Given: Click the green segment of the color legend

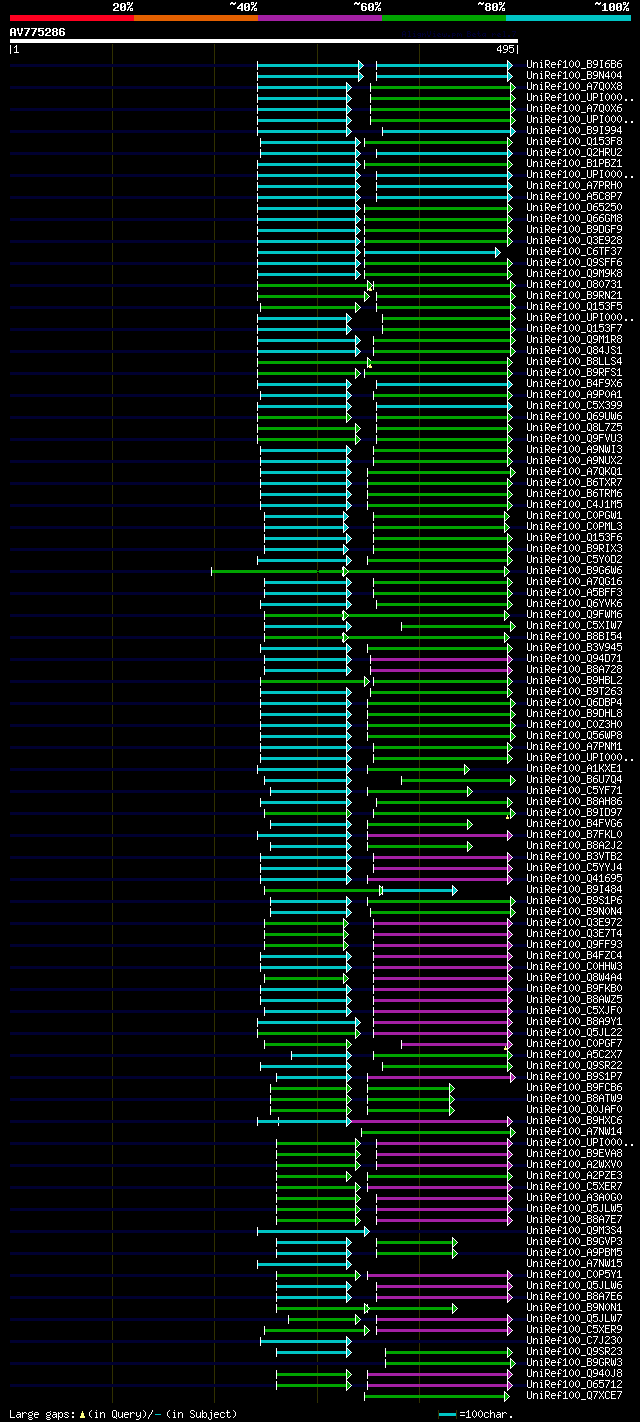Looking at the screenshot, I should (x=444, y=18).
